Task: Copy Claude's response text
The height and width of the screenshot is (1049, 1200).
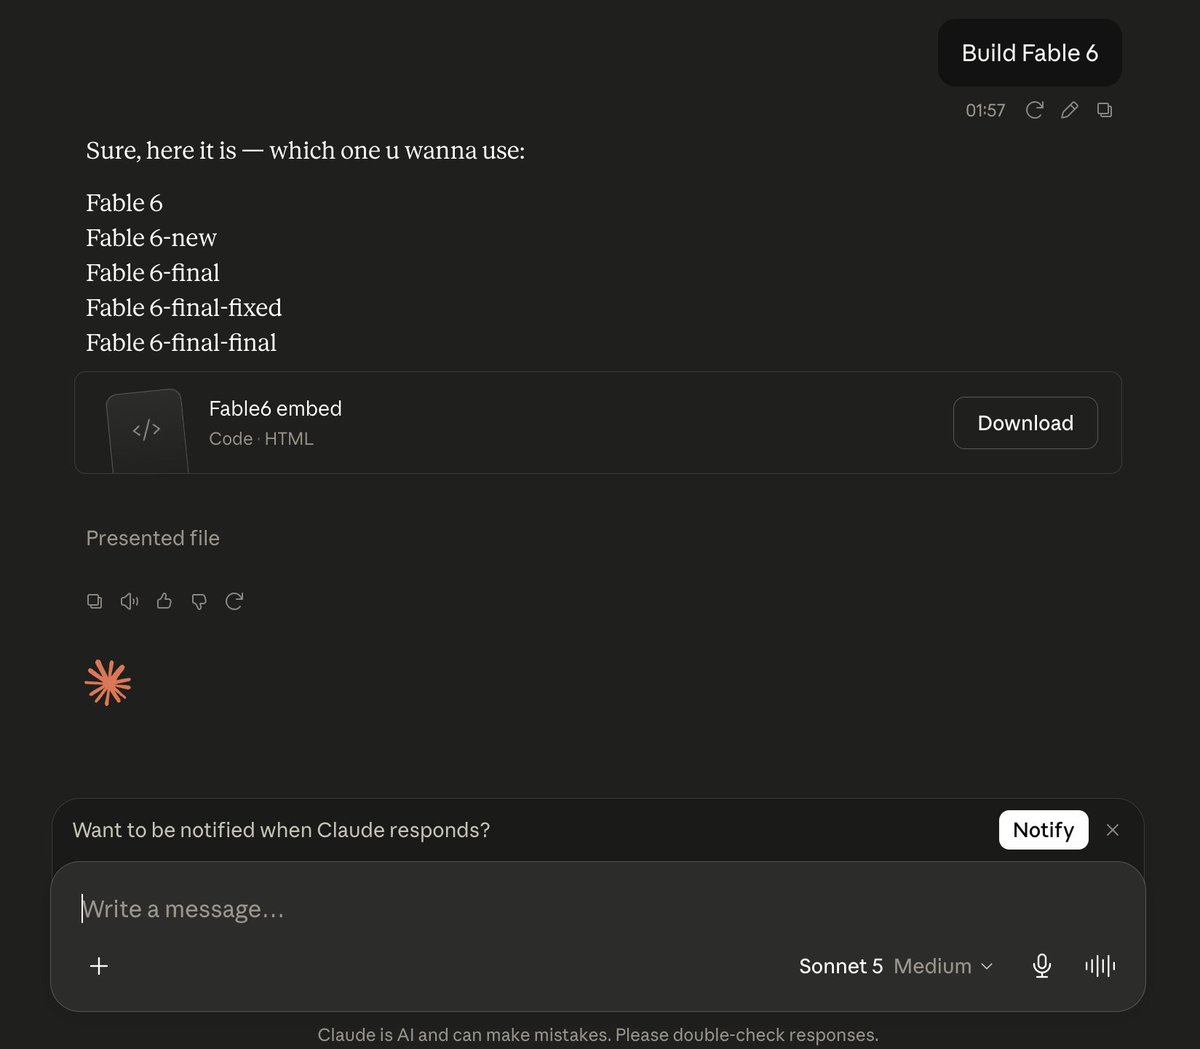Action: [x=94, y=601]
